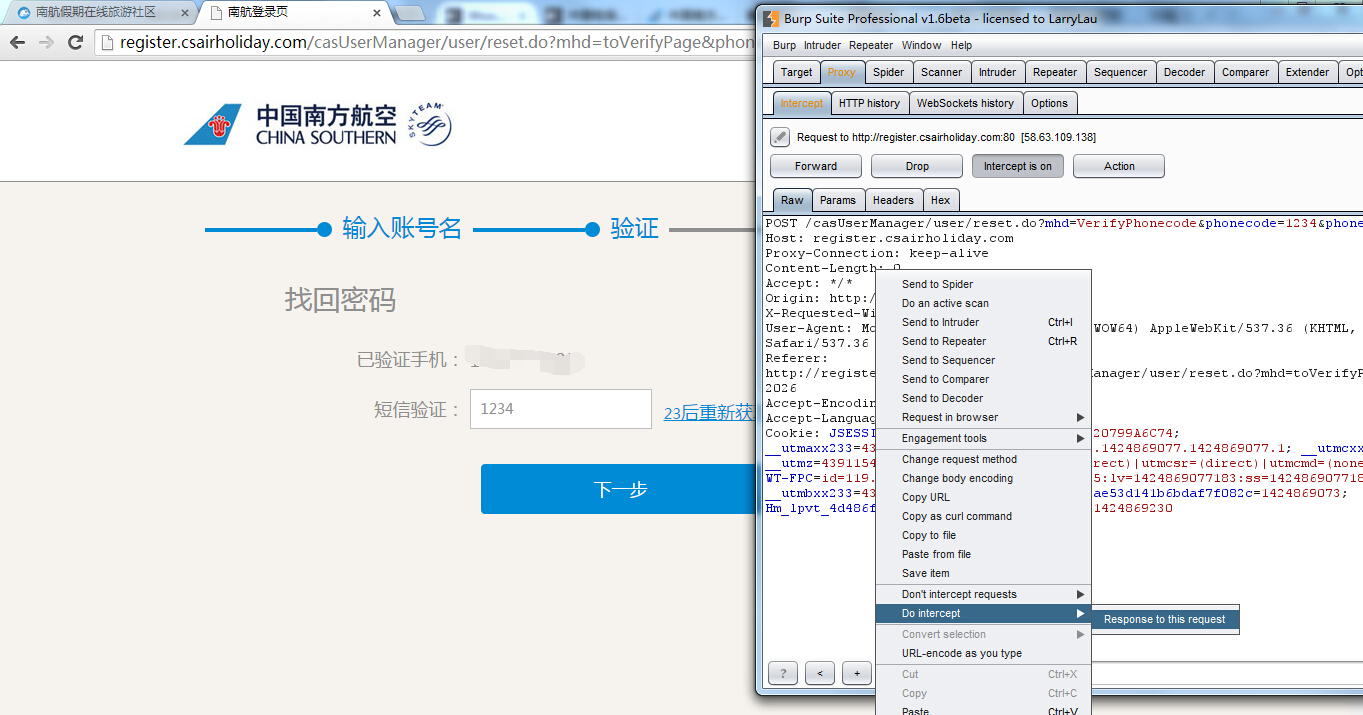The width and height of the screenshot is (1363, 715).
Task: Switch to the Hex view tab
Action: pyautogui.click(x=941, y=200)
